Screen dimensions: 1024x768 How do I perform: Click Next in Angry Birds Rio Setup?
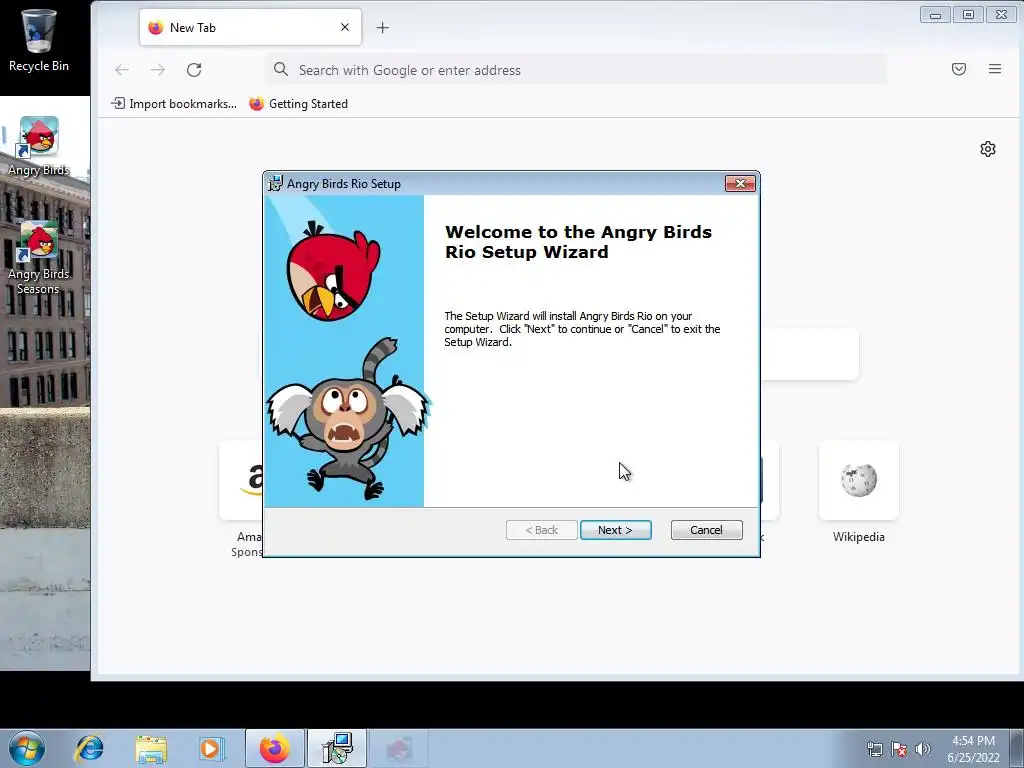pyautogui.click(x=615, y=530)
